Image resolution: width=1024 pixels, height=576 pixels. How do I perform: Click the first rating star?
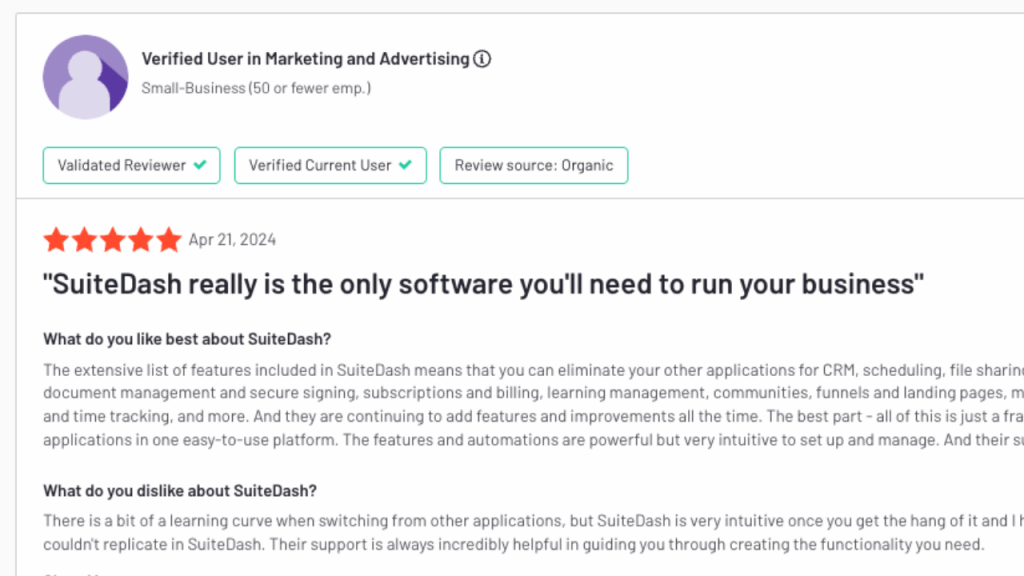click(x=56, y=240)
